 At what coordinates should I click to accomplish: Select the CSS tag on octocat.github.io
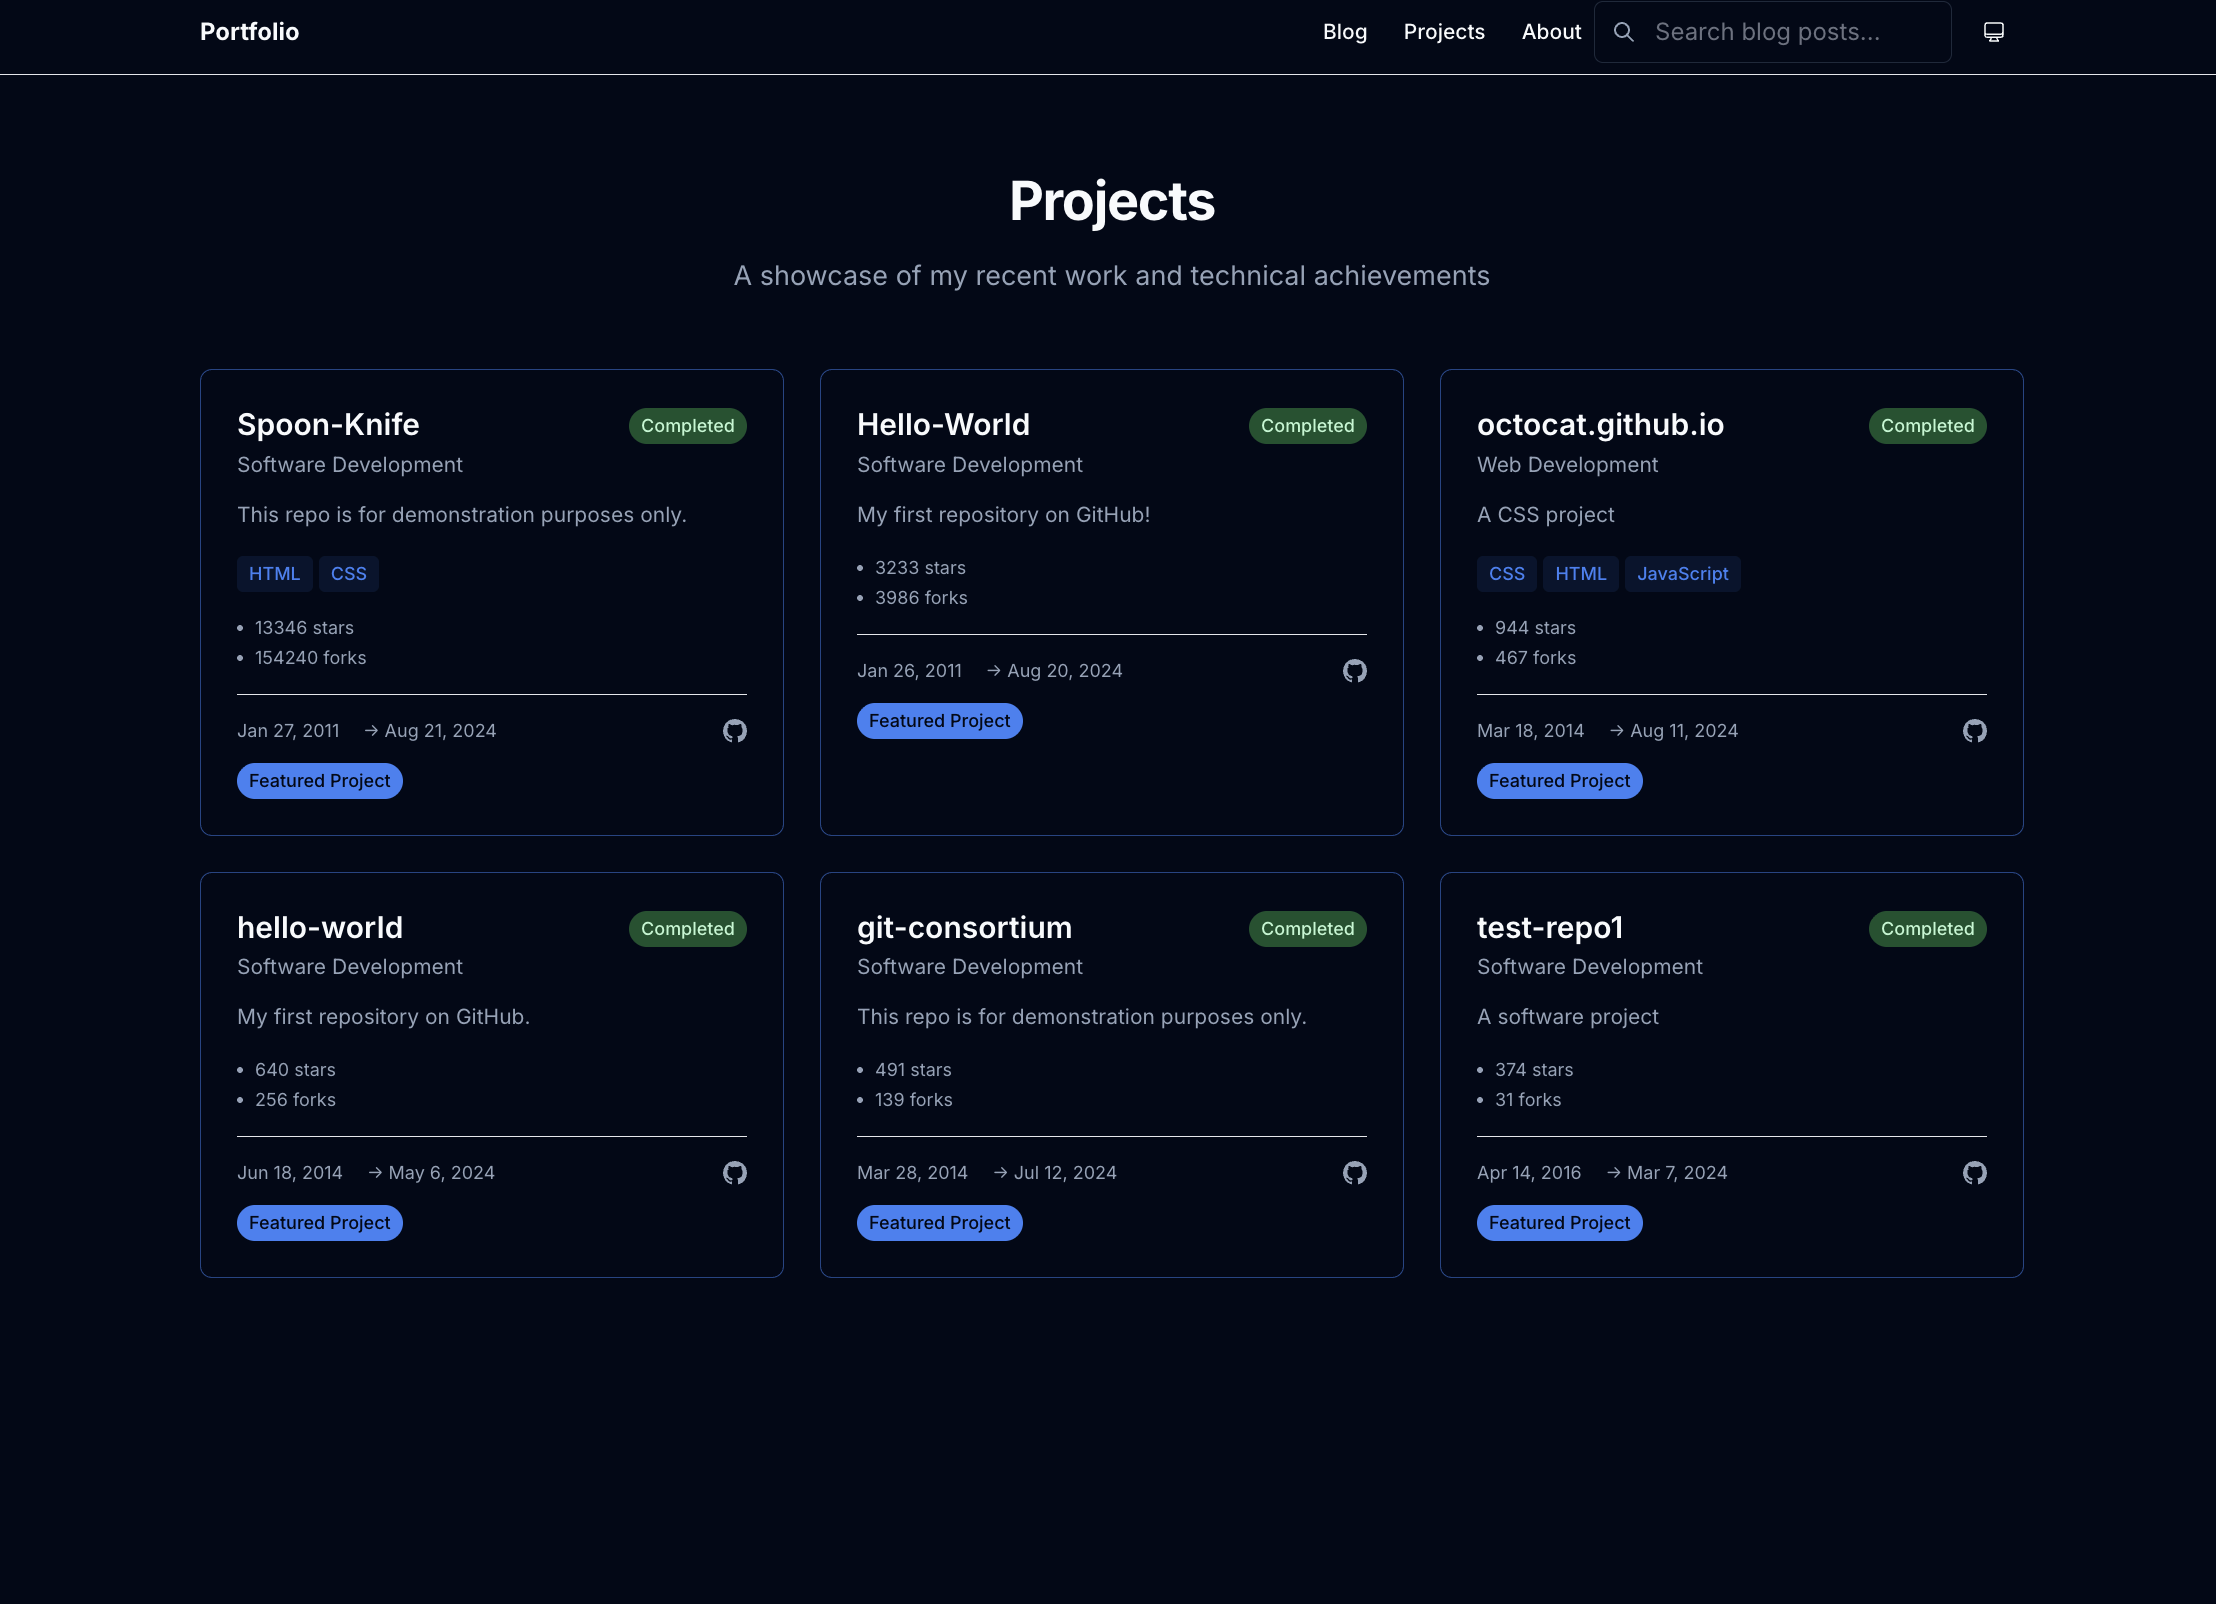click(x=1507, y=573)
